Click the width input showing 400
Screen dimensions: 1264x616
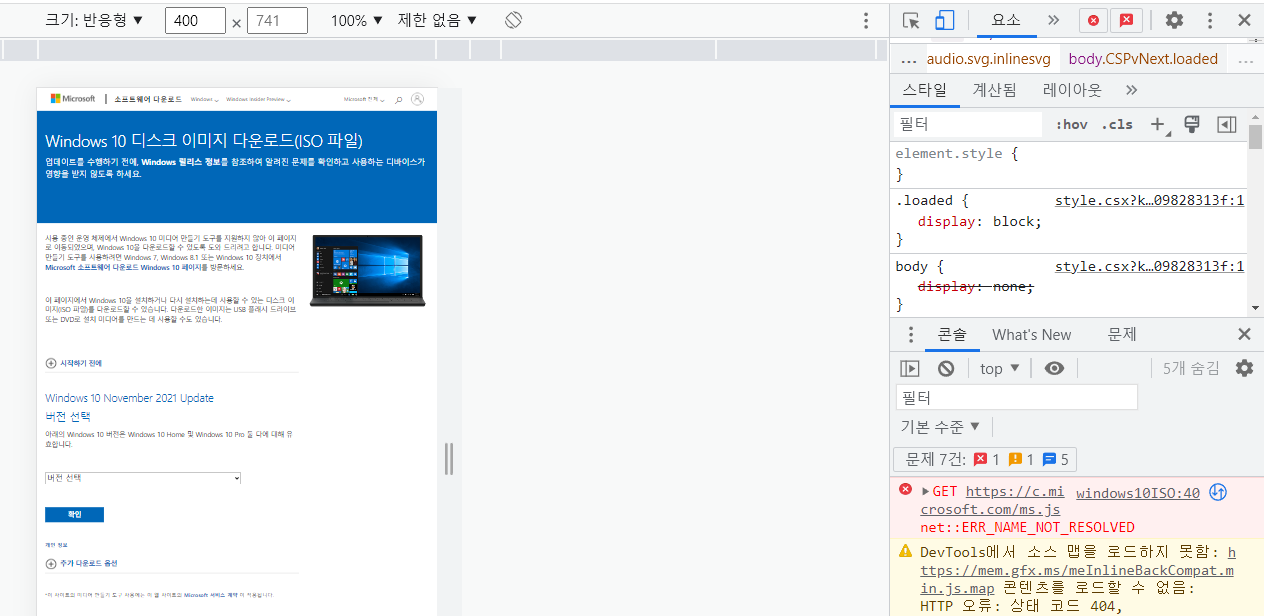pyautogui.click(x=195, y=20)
